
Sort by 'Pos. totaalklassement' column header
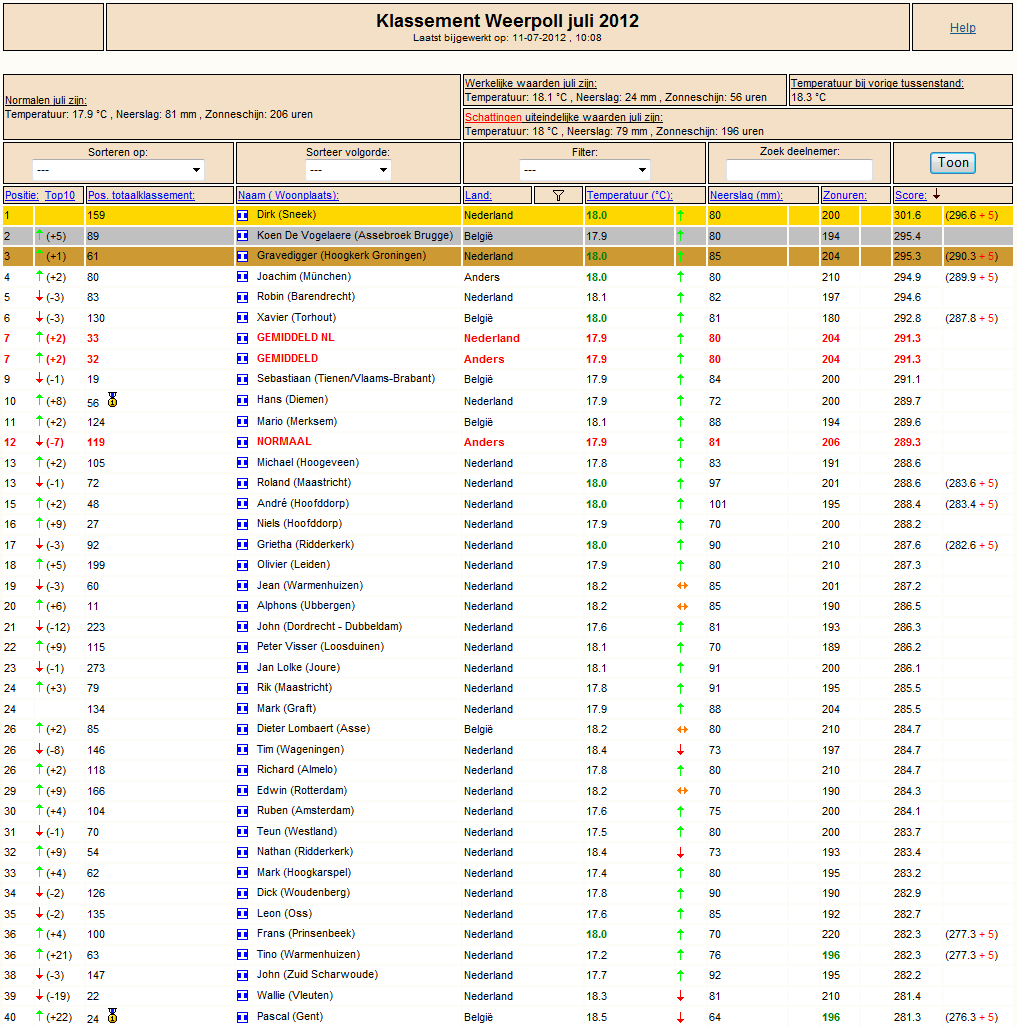pyautogui.click(x=141, y=195)
